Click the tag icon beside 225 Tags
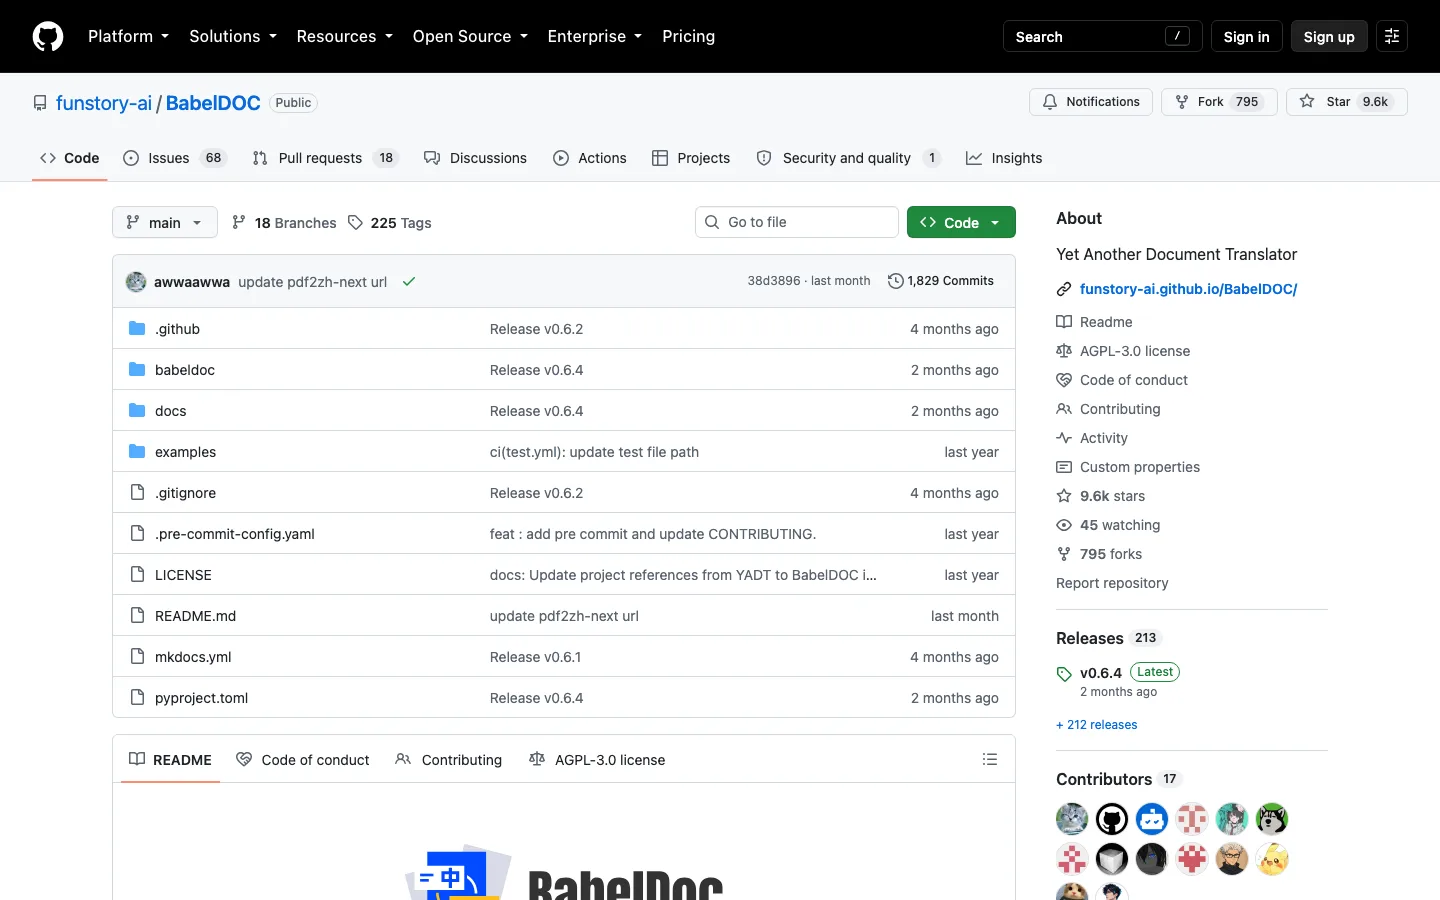Viewport: 1440px width, 900px height. (x=355, y=223)
